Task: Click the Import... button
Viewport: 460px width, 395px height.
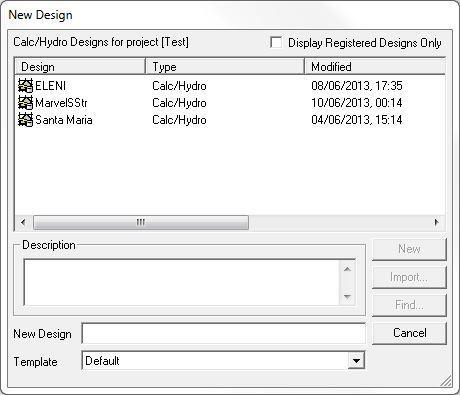Action: click(409, 277)
